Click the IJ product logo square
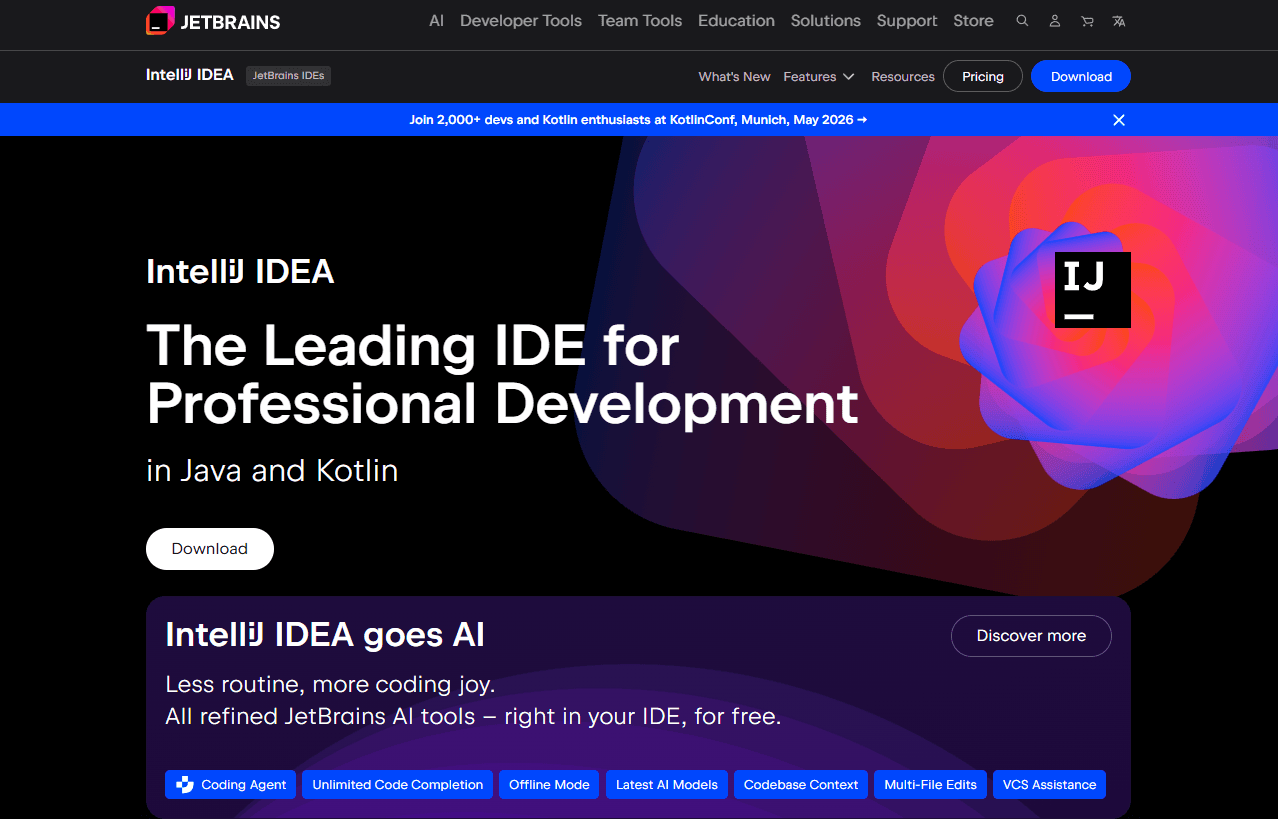 pos(1093,290)
